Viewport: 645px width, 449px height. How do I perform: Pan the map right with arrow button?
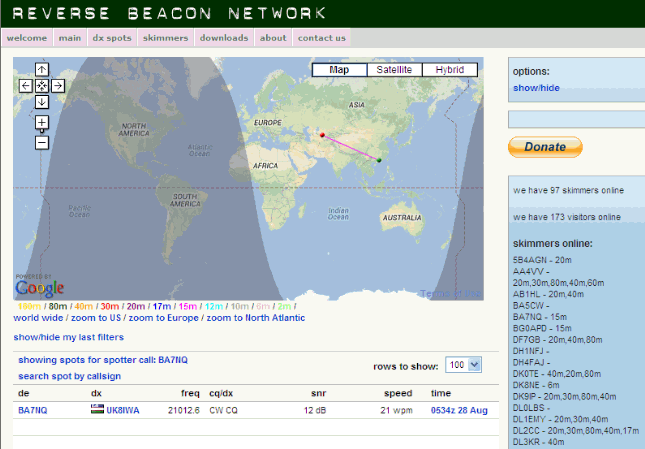click(x=58, y=86)
